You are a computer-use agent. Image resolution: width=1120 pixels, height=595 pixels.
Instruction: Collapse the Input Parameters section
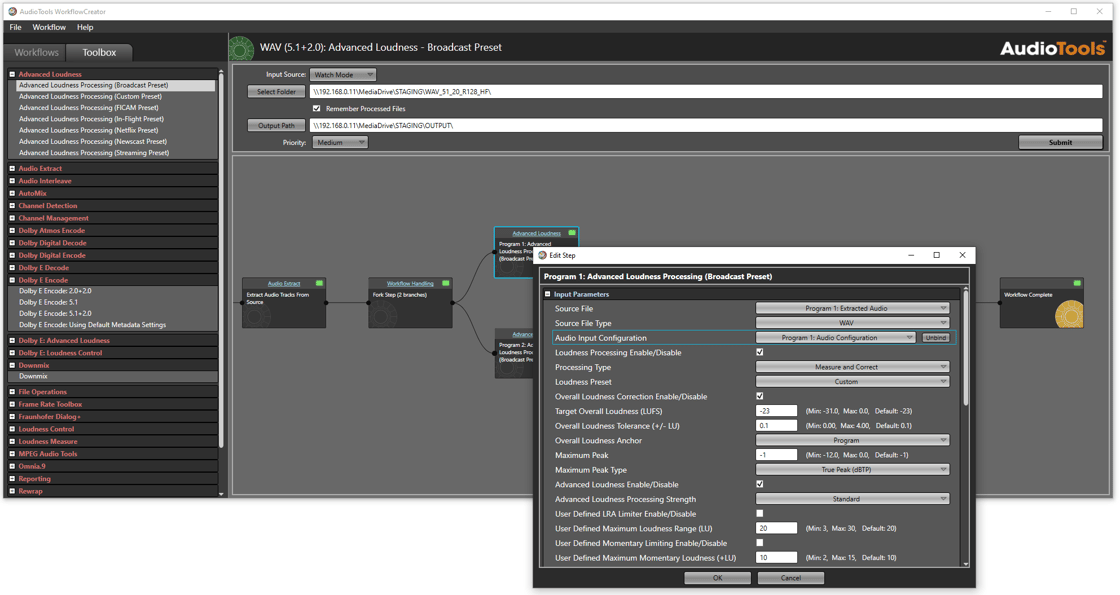[548, 294]
